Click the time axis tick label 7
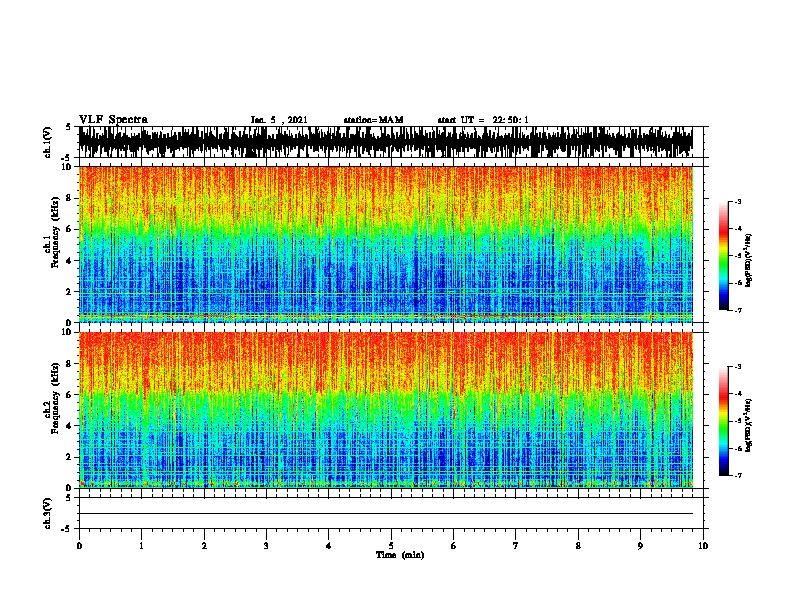Viewport: 792px width, 612px height. pos(516,545)
